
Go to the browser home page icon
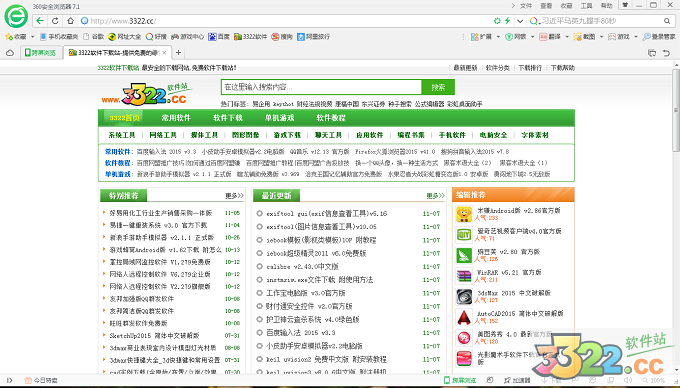[x=70, y=20]
